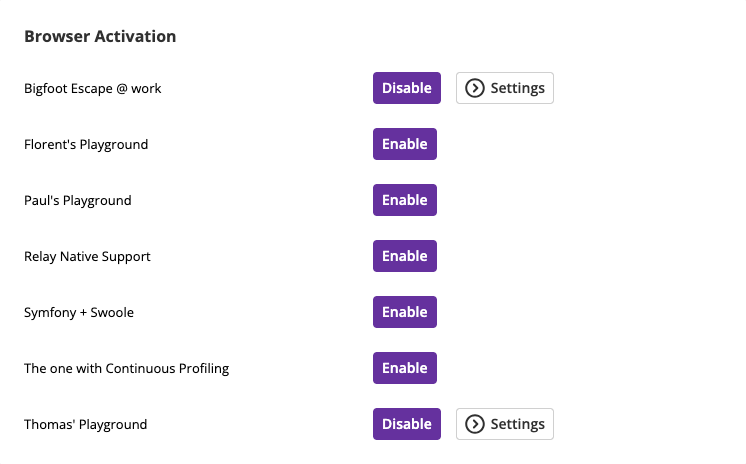The image size is (746, 464).
Task: Enable Symfony + Swoole activation
Action: (405, 312)
